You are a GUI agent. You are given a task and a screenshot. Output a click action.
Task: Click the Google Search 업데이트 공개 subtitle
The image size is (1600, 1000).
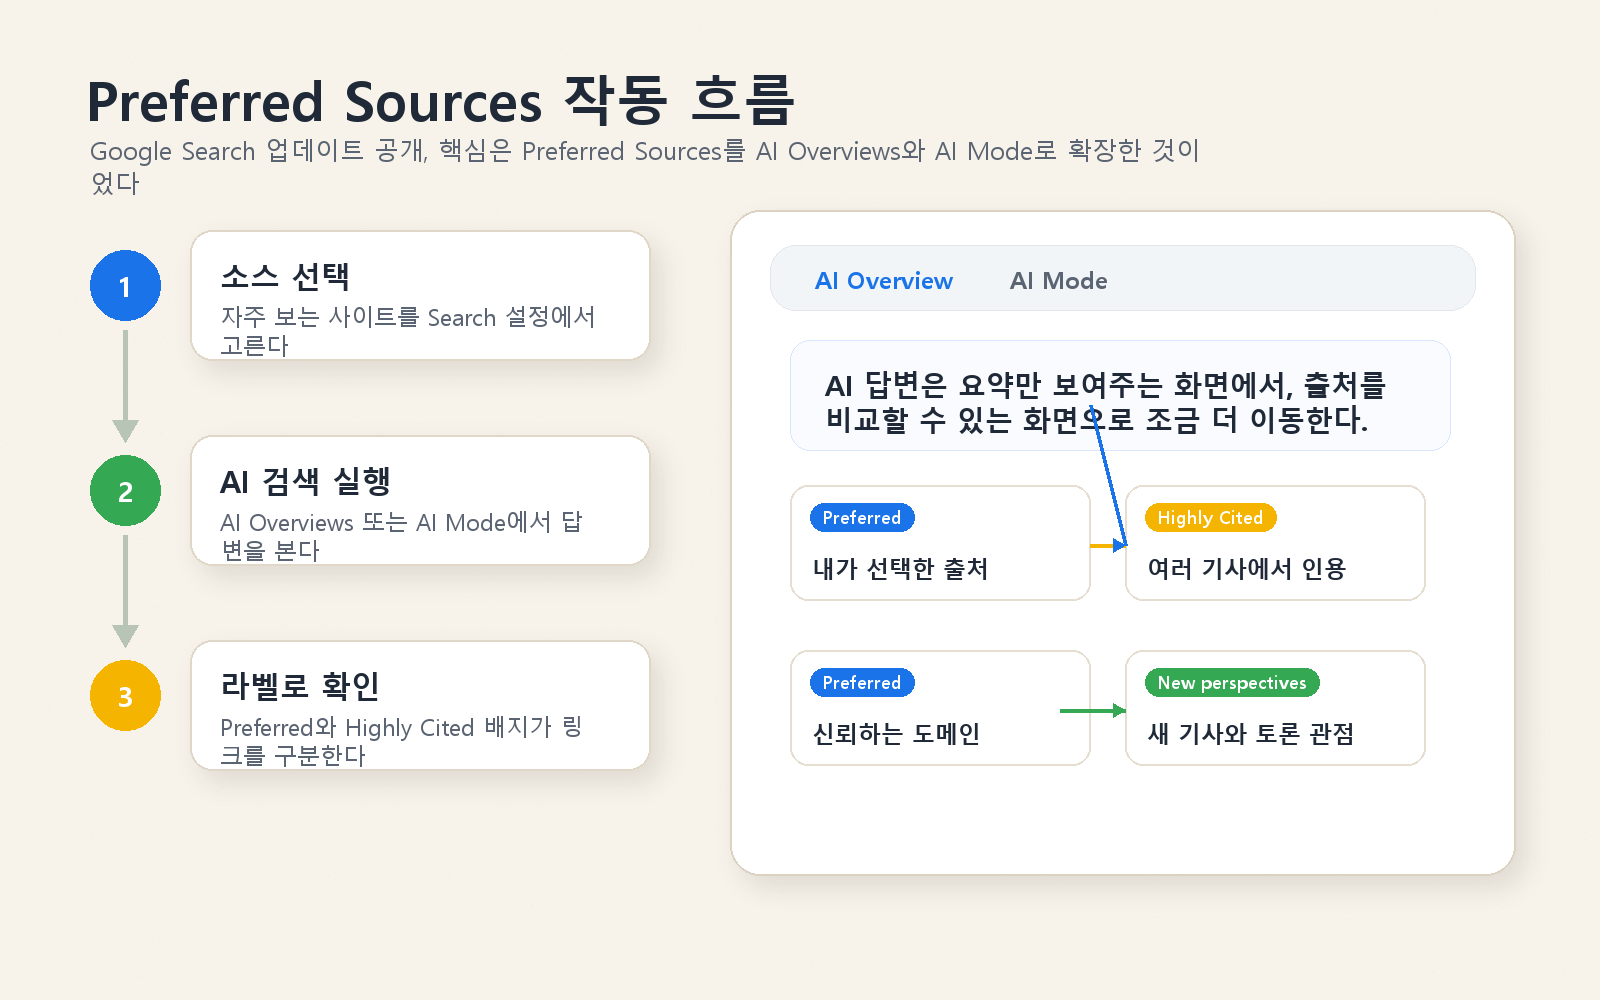tap(645, 166)
